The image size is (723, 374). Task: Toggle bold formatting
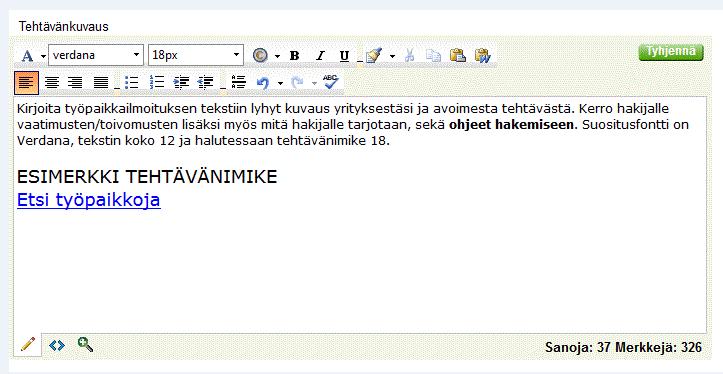point(294,56)
